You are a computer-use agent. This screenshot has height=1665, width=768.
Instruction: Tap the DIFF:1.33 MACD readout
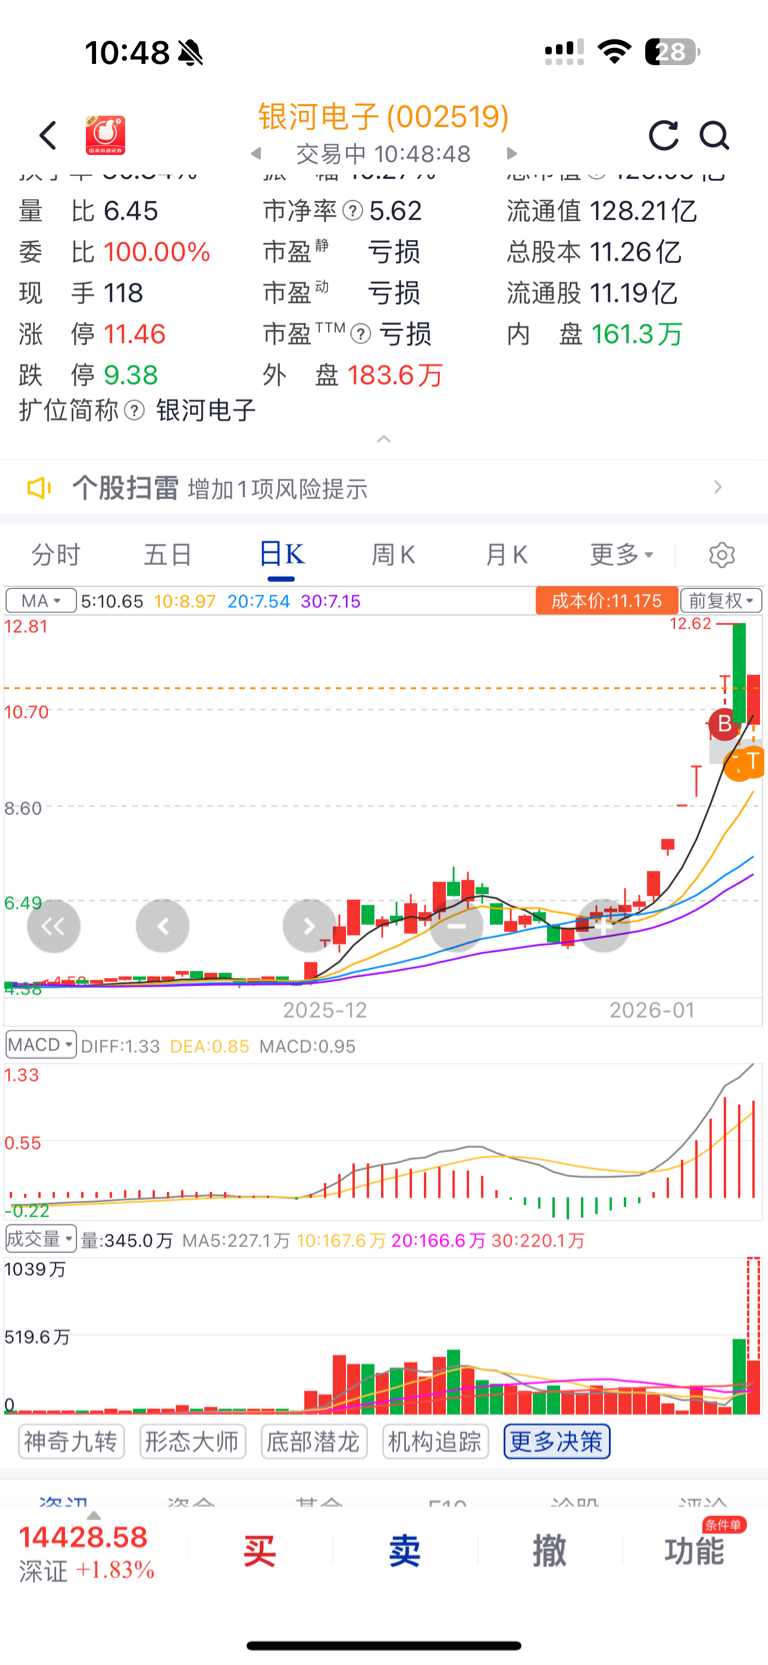121,1046
